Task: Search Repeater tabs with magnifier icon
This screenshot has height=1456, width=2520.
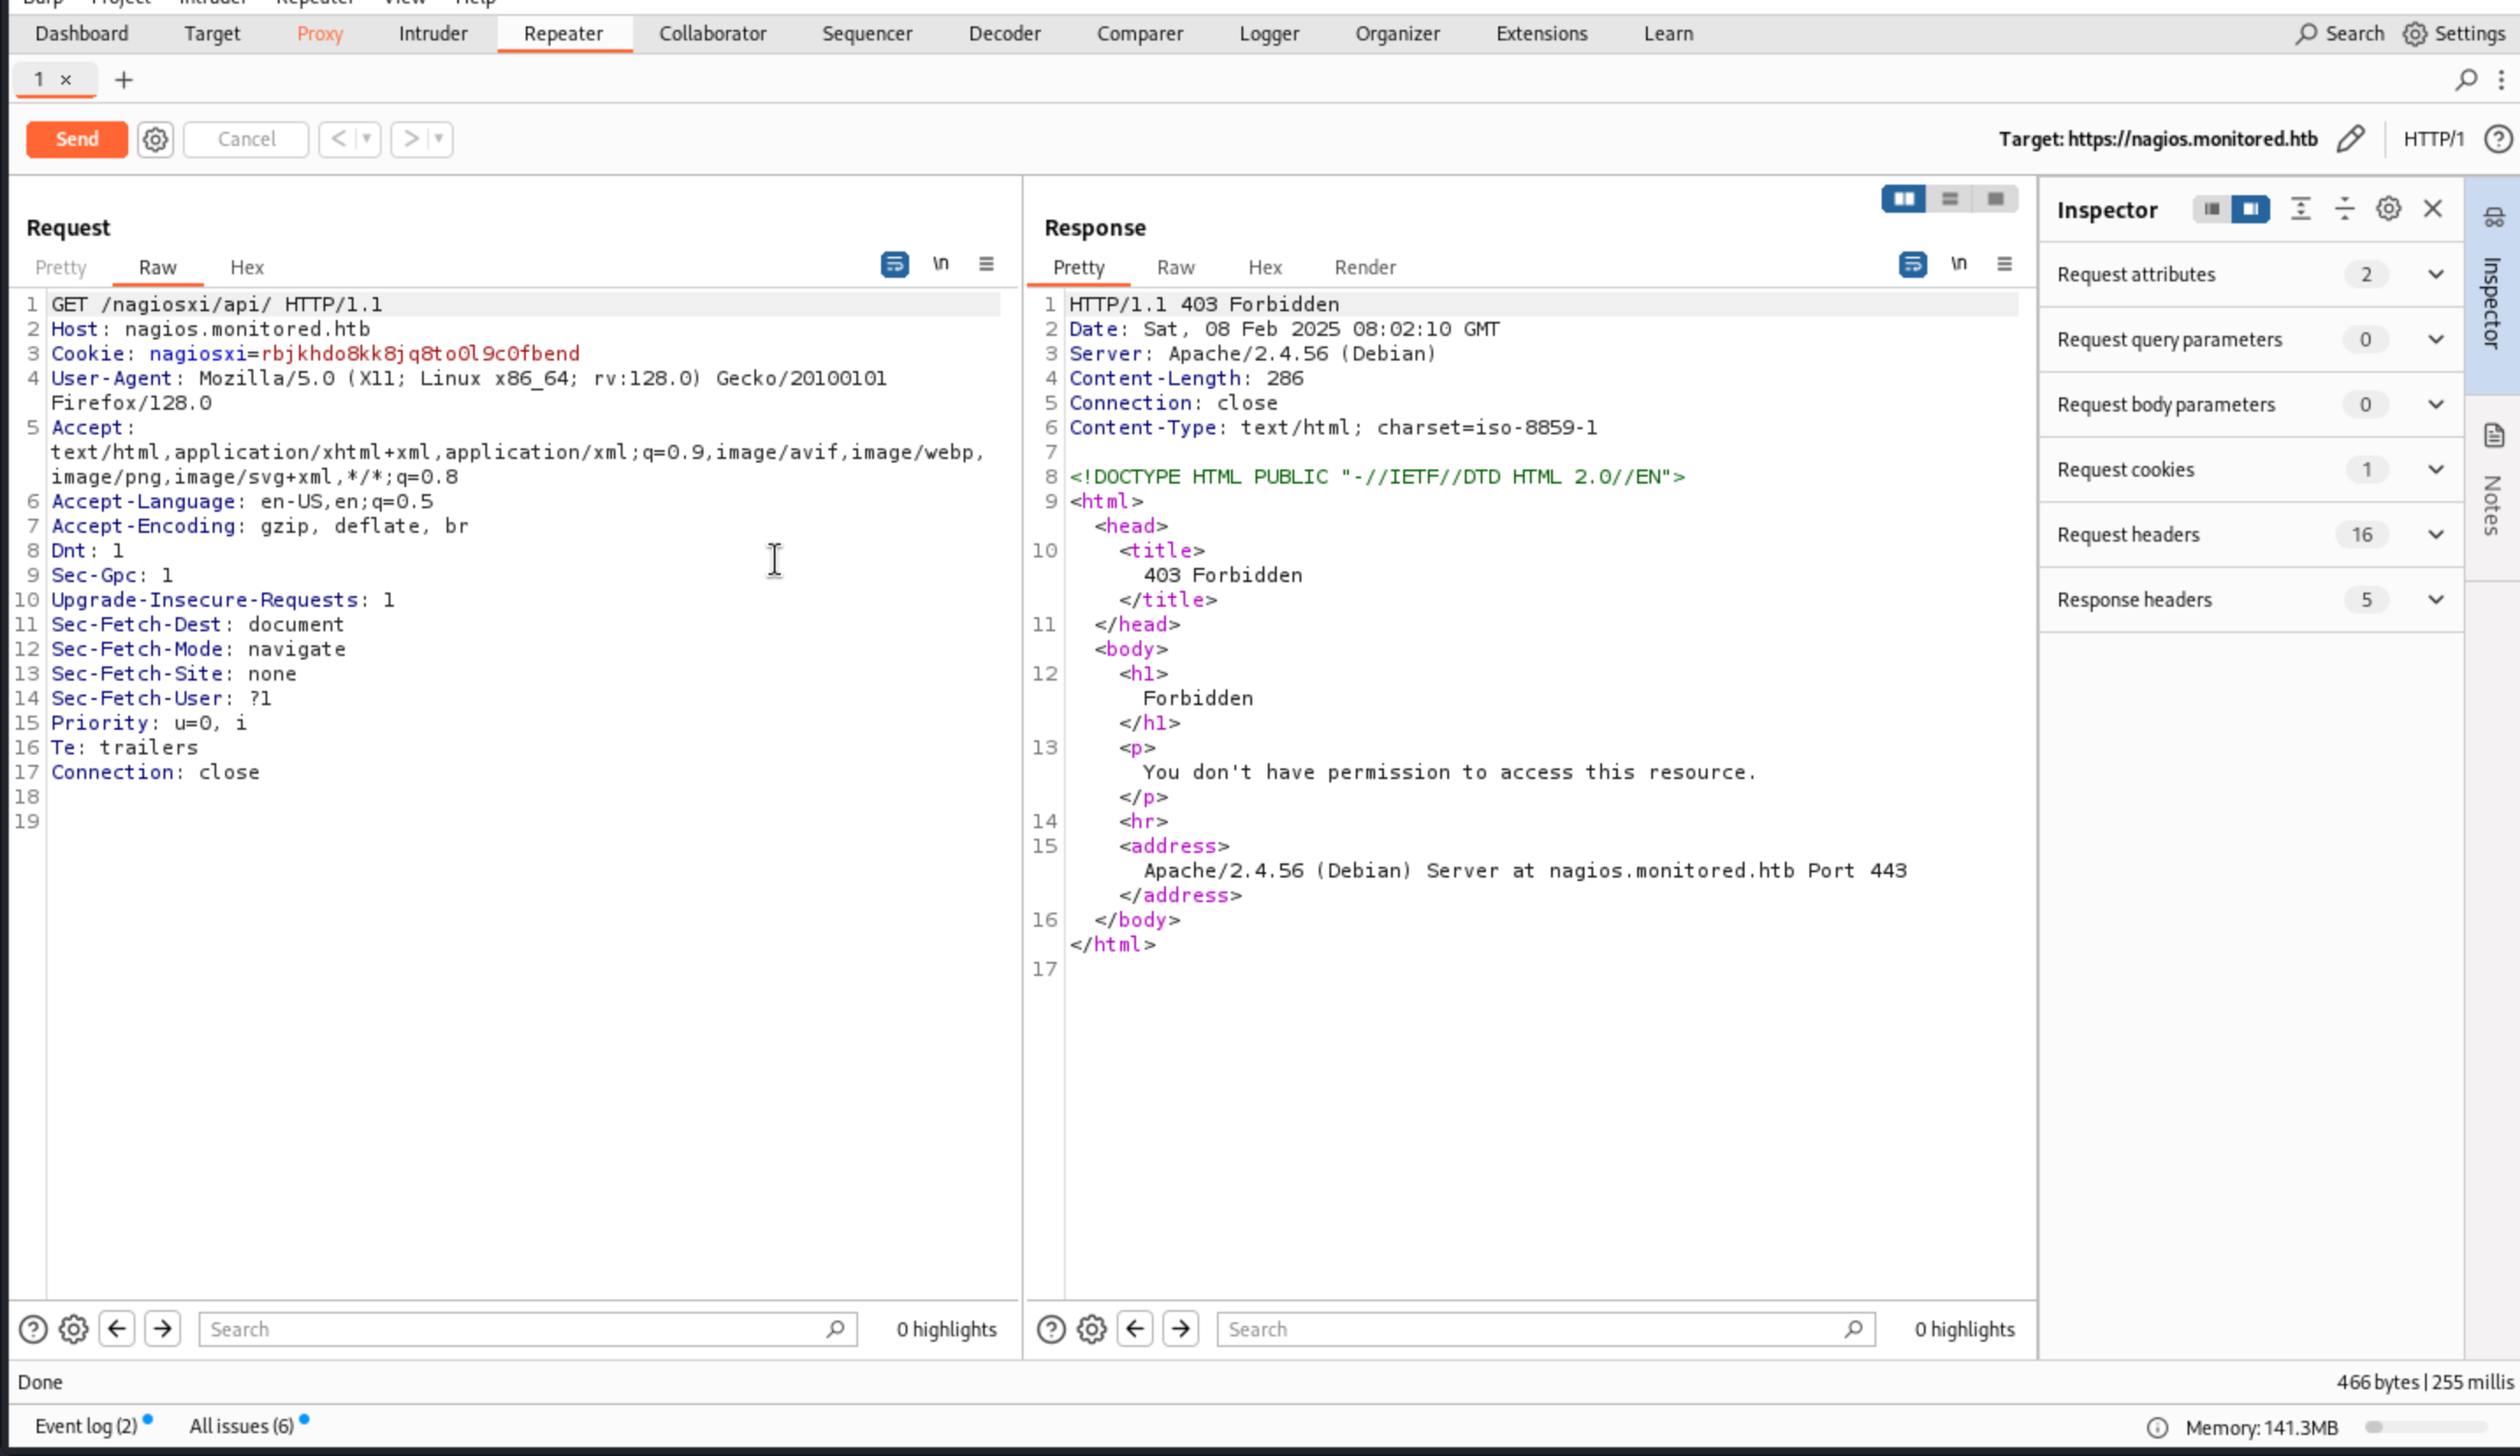Action: pos(2466,80)
